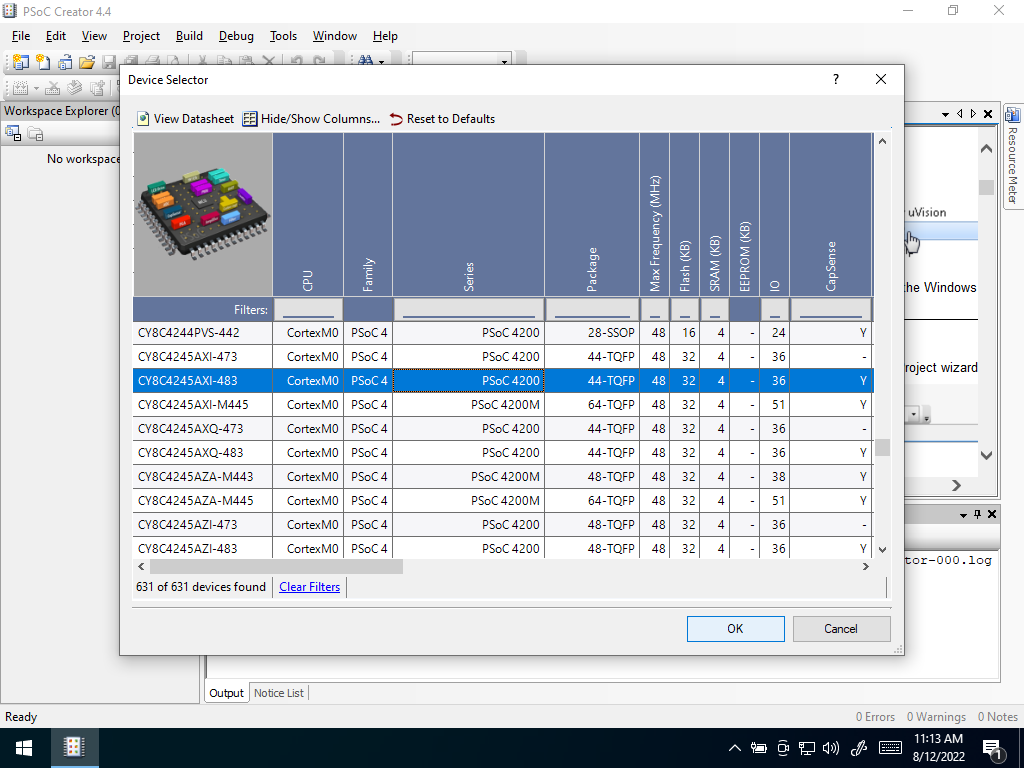Click the second icon in Workspace Explorer's toolbar
This screenshot has height=768, width=1024.
35,134
